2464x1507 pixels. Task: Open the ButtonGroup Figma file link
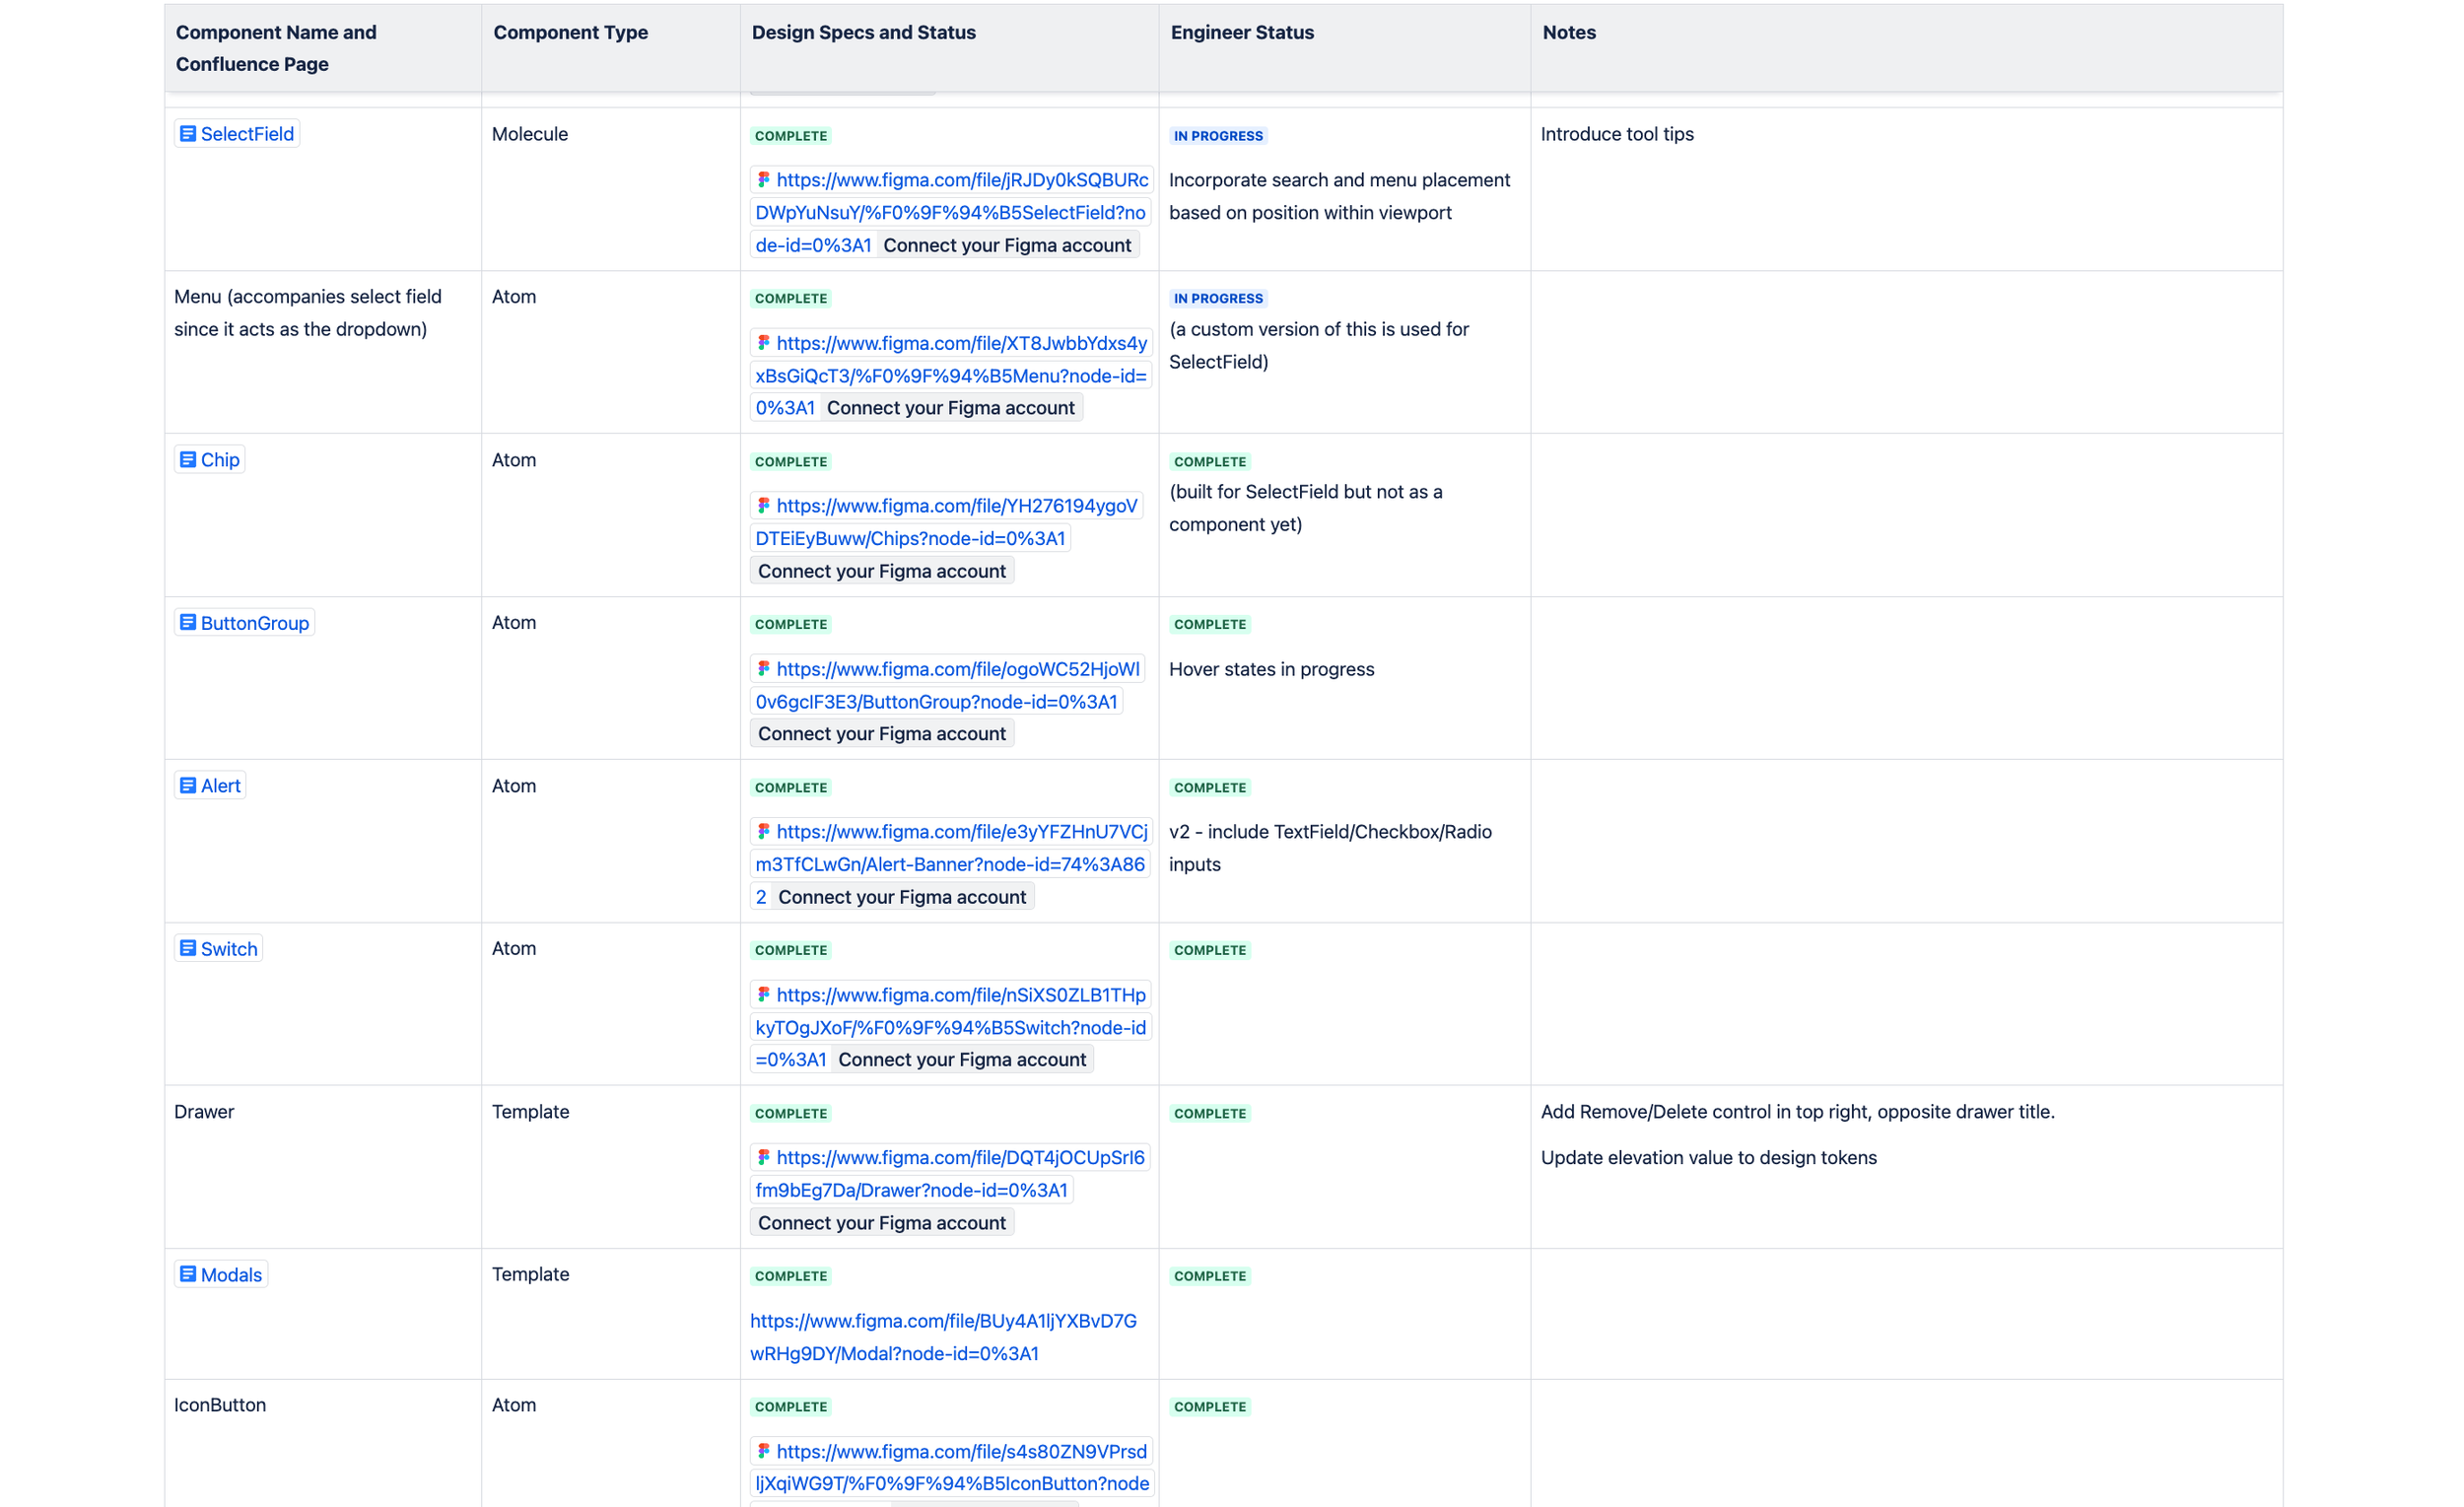coord(957,669)
